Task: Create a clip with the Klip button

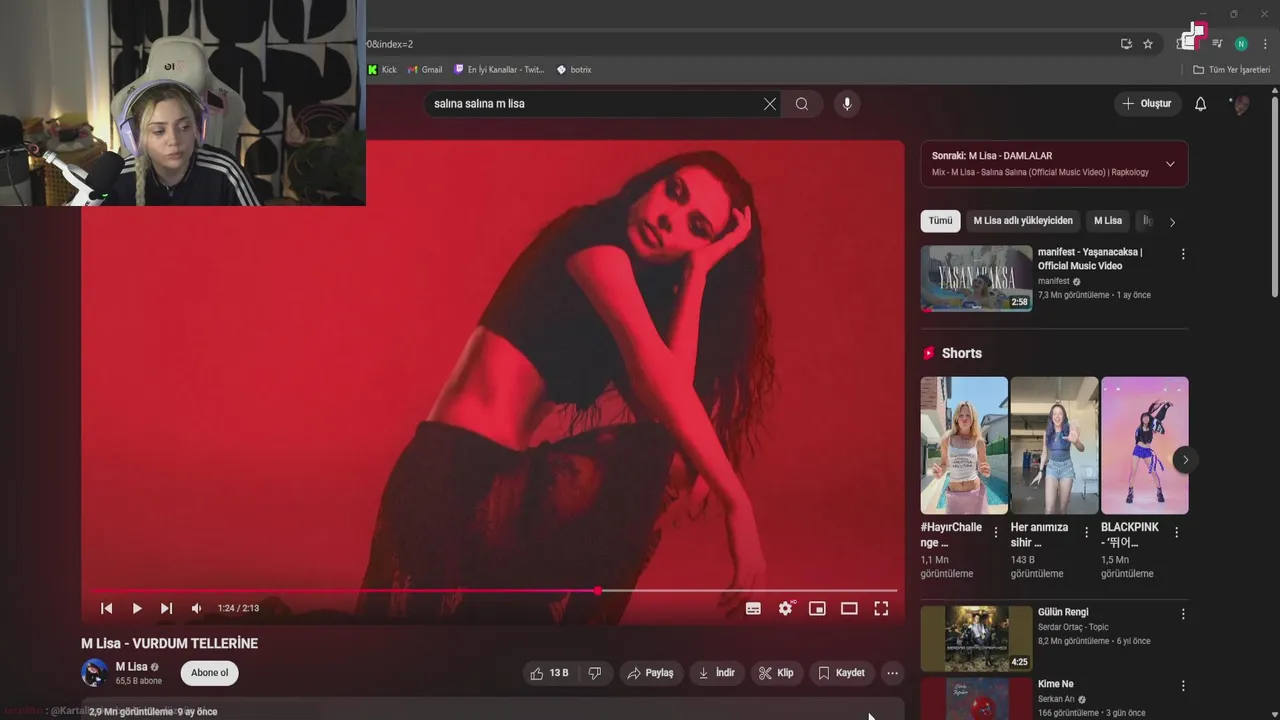Action: point(776,673)
